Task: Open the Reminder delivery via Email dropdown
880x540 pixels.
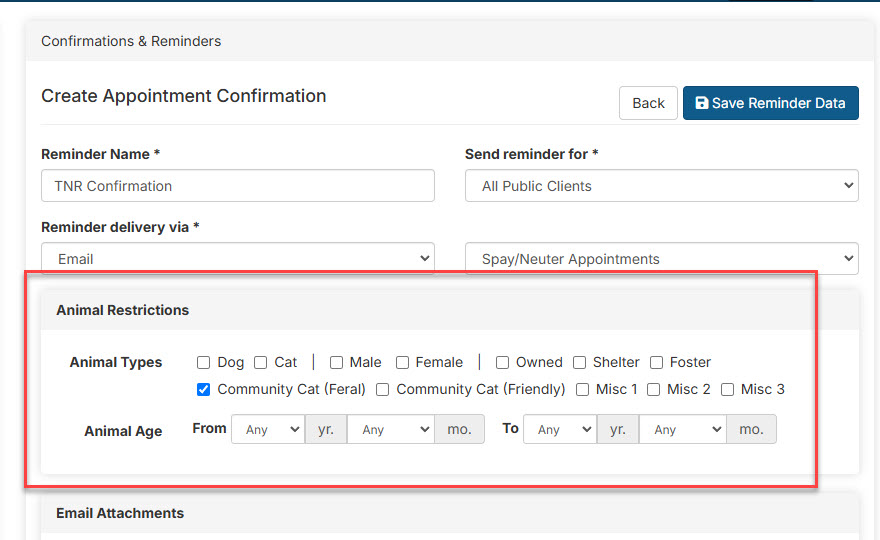Action: click(238, 259)
